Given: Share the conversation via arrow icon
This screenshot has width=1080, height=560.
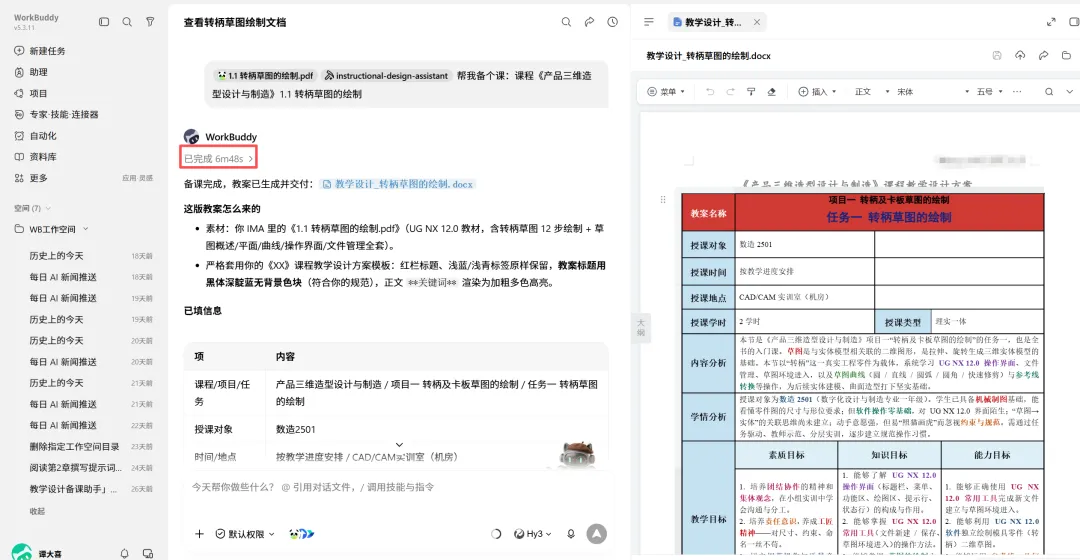Looking at the screenshot, I should pos(590,22).
